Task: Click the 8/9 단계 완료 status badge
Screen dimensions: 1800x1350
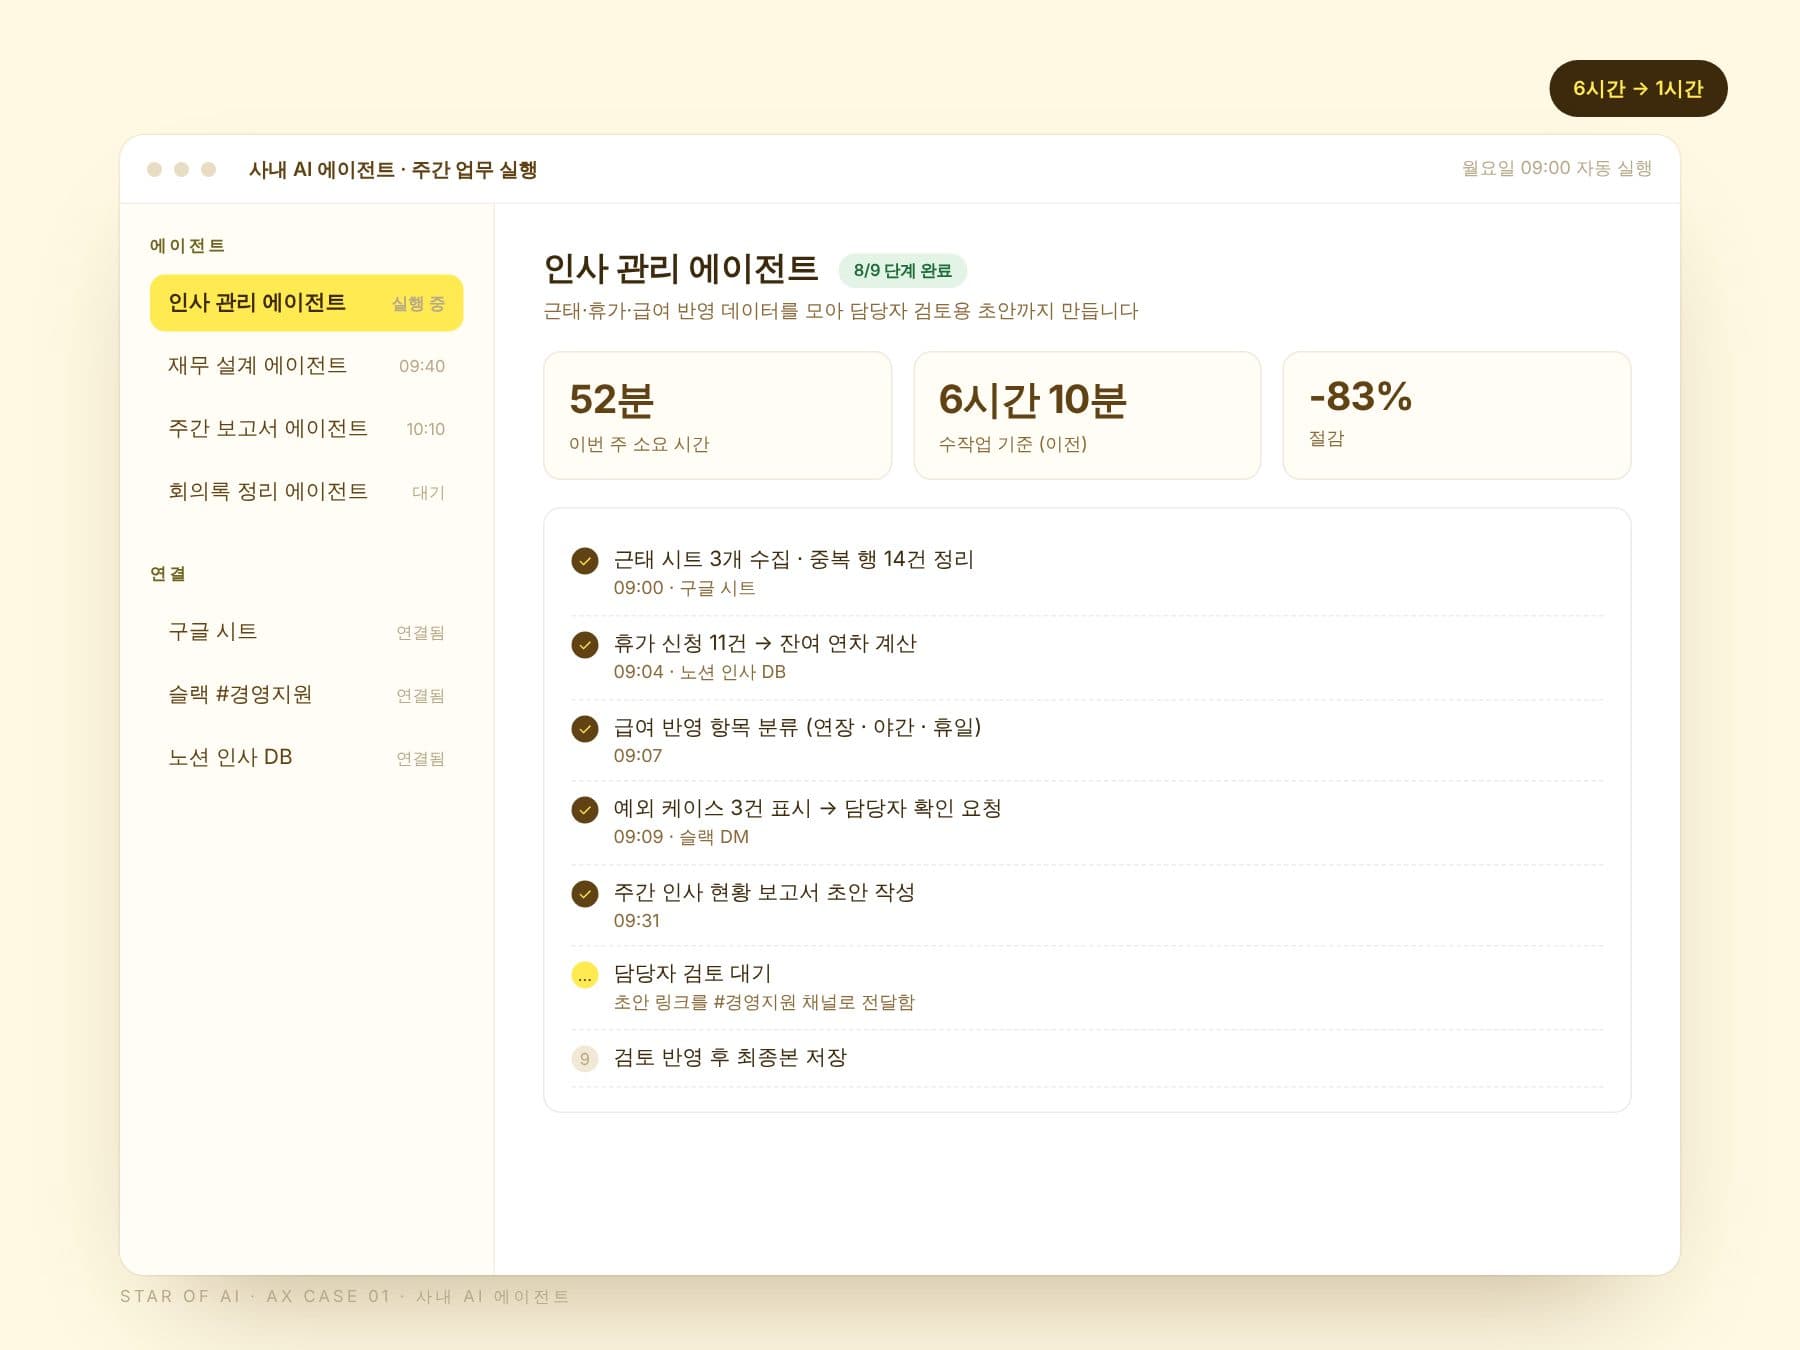Action: (x=902, y=271)
